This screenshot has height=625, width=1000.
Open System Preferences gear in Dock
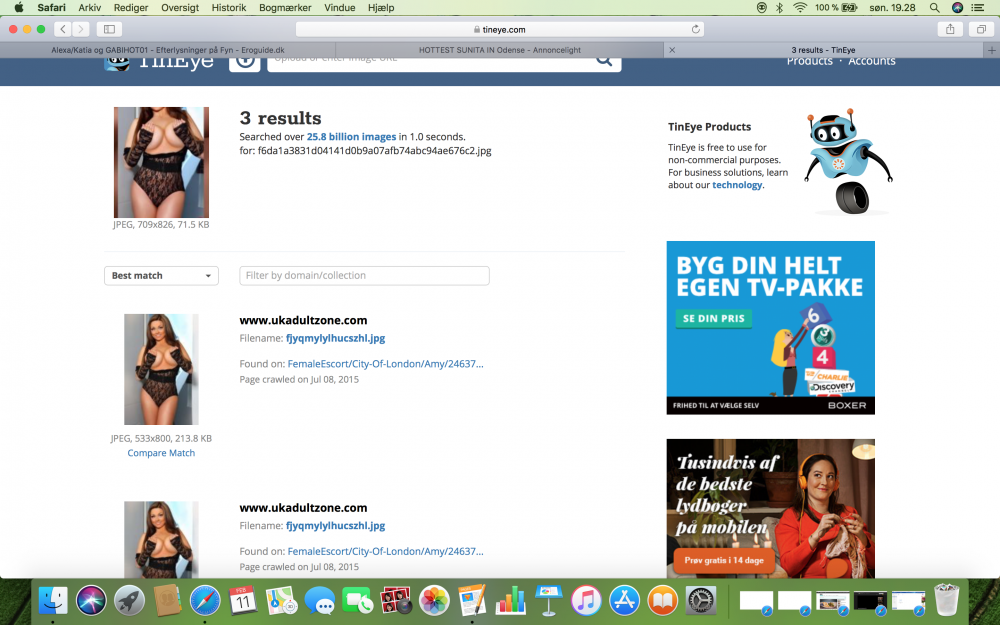[701, 601]
